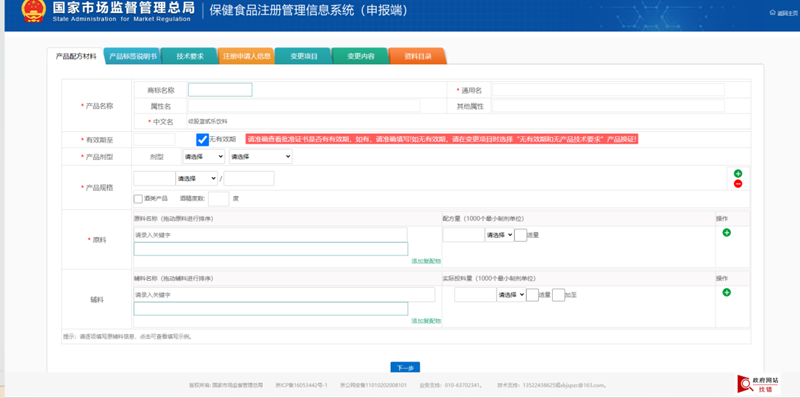The image size is (800, 398).
Task: Check 适量 box in the 原料 row
Action: coord(520,235)
